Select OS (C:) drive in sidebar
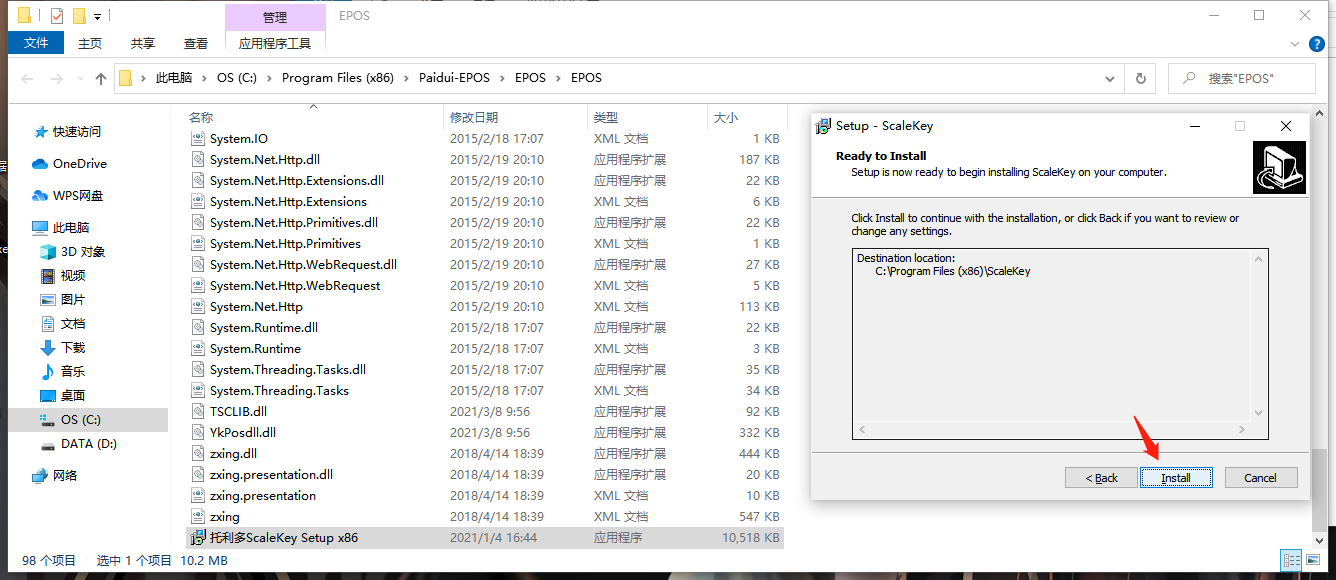The image size is (1336, 580). point(88,420)
